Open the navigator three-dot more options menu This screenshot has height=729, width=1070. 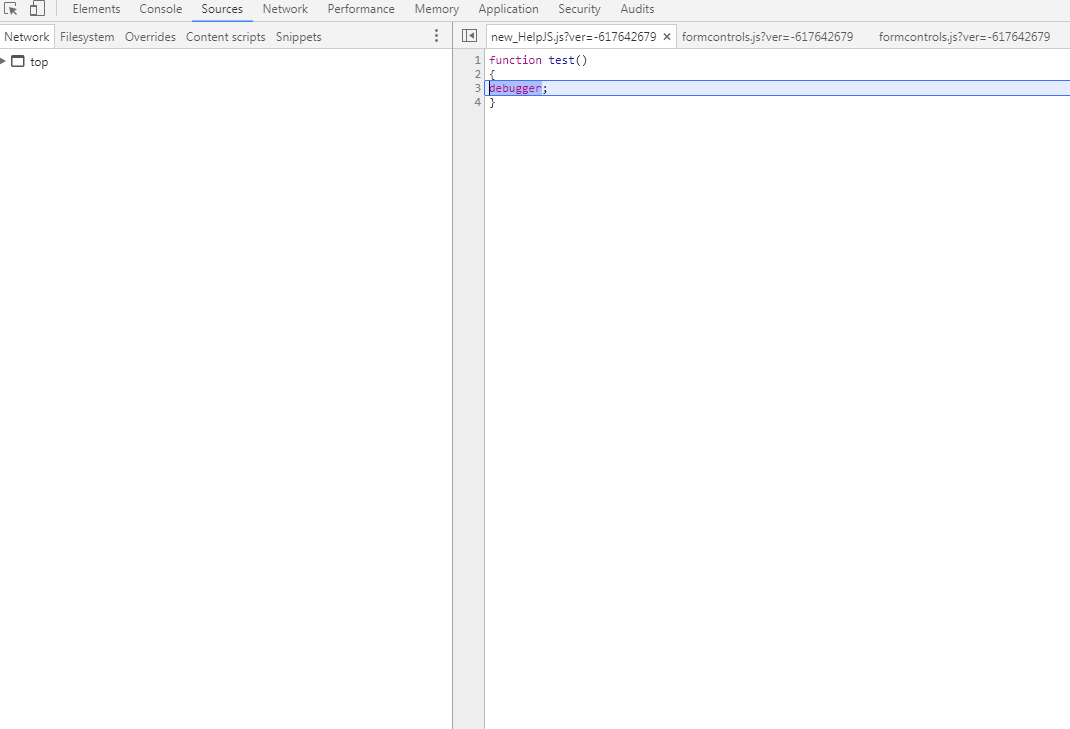(437, 36)
